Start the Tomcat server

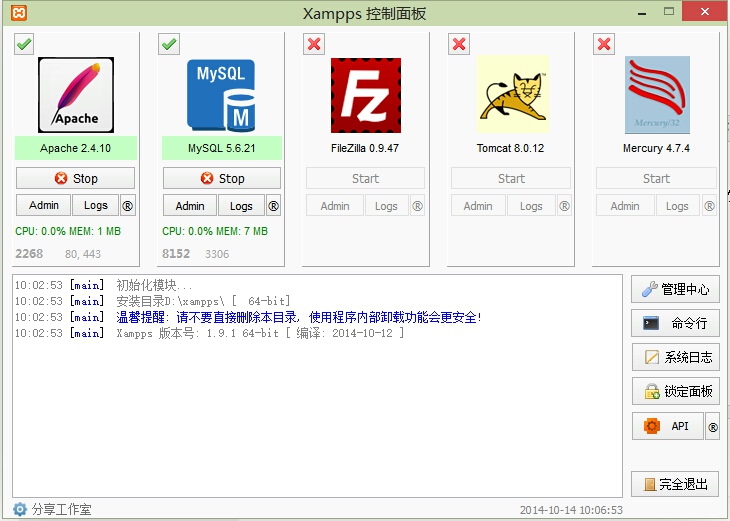511,178
